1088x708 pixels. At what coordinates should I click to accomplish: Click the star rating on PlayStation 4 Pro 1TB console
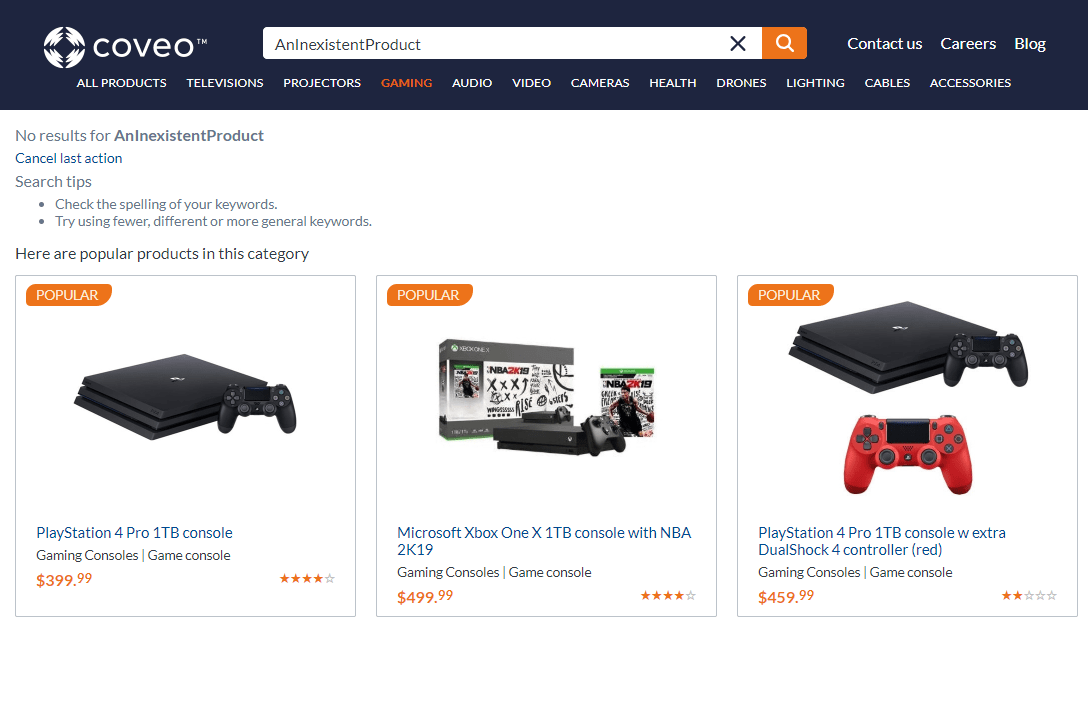point(307,578)
